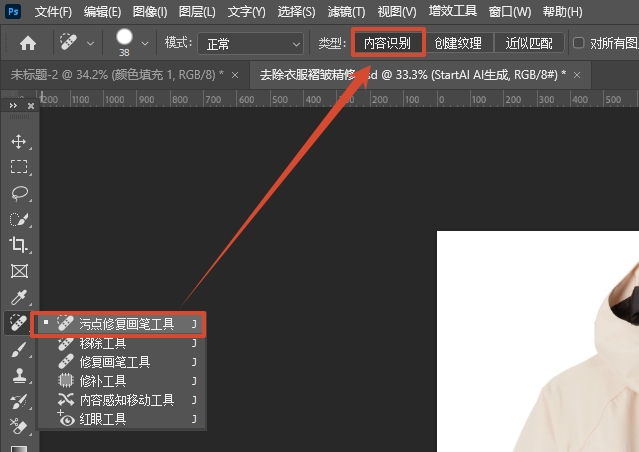Open 文件(F) menu
Image resolution: width=639 pixels, height=452 pixels.
coord(53,12)
